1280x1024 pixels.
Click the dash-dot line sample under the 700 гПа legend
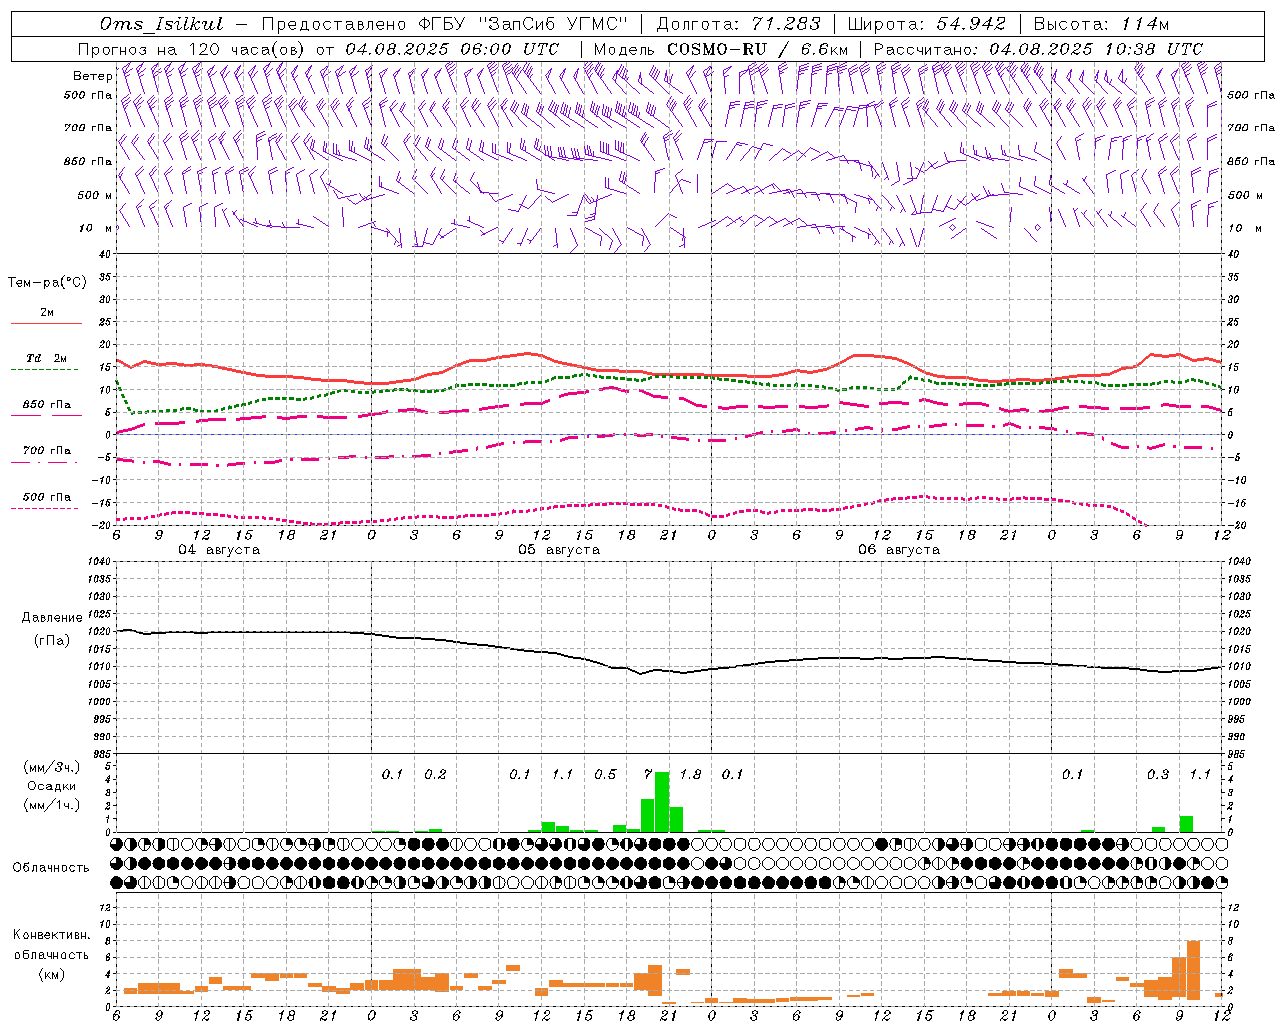point(44,462)
